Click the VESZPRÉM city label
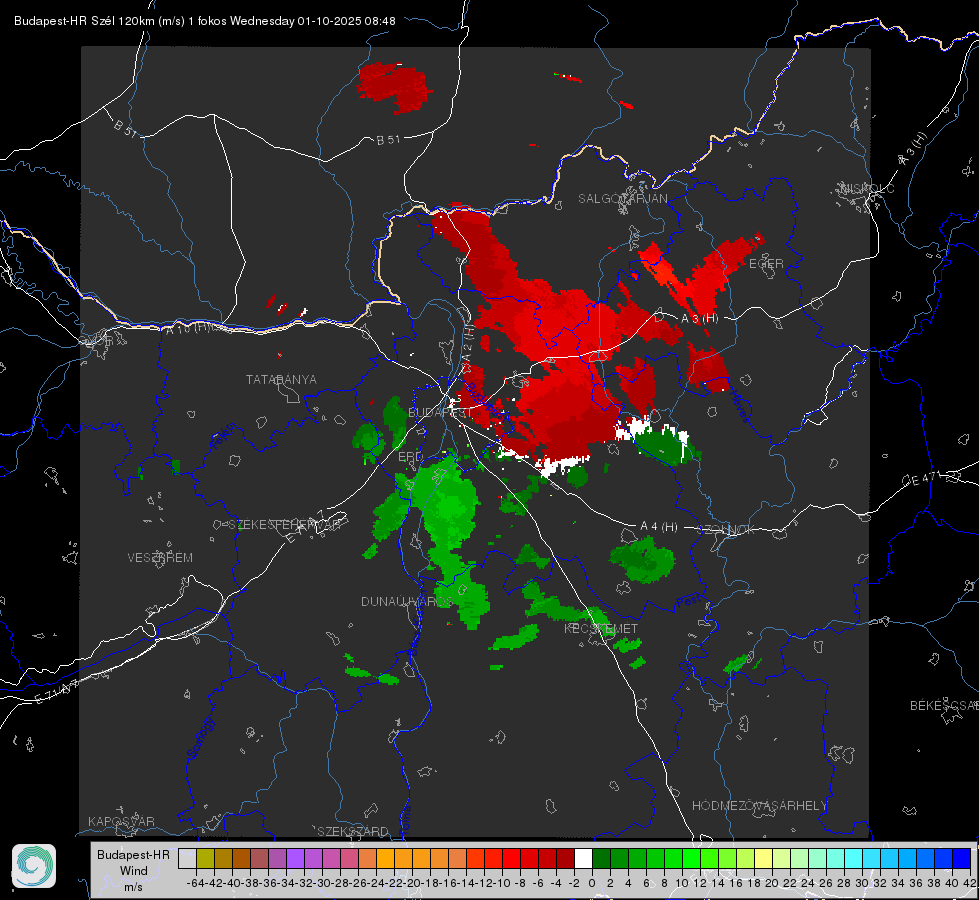 click(x=160, y=558)
